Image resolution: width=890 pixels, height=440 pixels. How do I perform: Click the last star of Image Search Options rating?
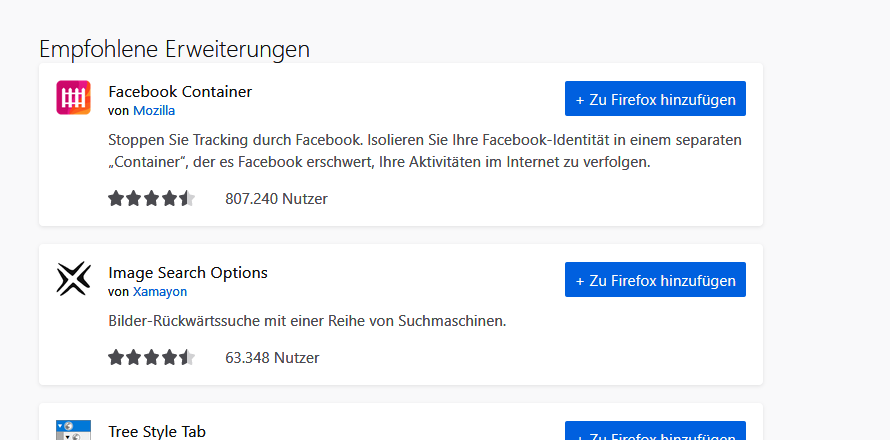pos(187,357)
